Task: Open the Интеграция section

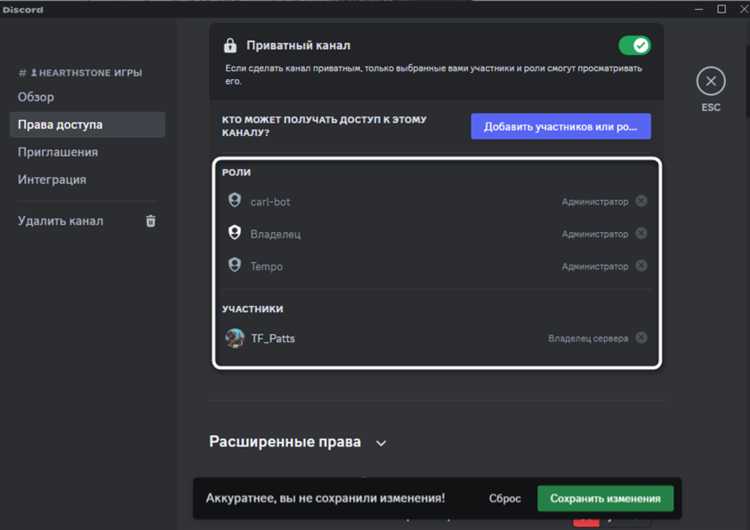Action: tap(52, 180)
